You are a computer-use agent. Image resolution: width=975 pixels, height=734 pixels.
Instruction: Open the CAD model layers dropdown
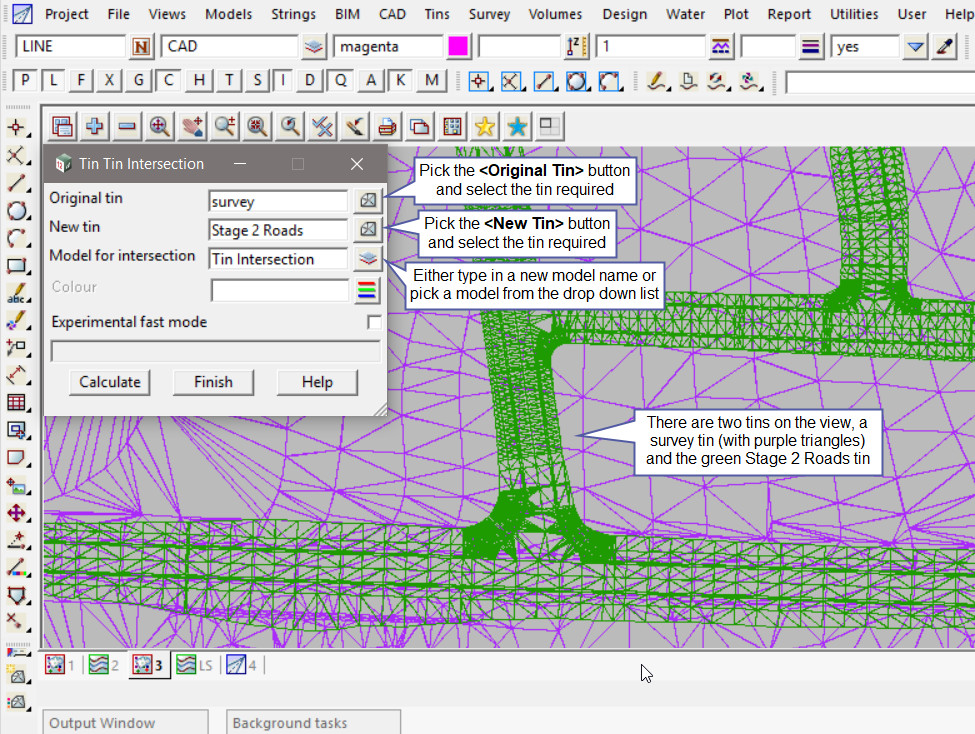click(315, 47)
